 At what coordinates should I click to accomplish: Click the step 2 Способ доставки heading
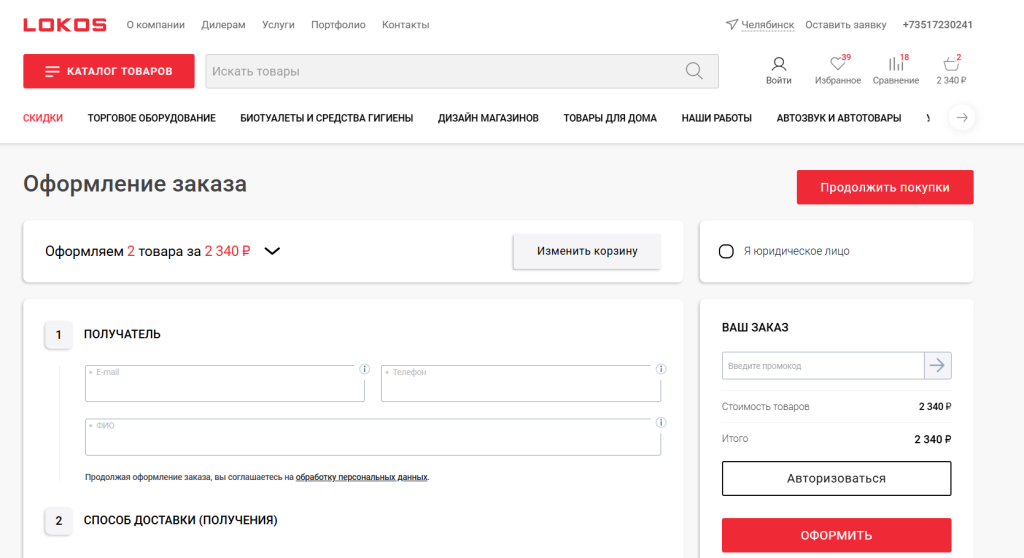pos(181,520)
